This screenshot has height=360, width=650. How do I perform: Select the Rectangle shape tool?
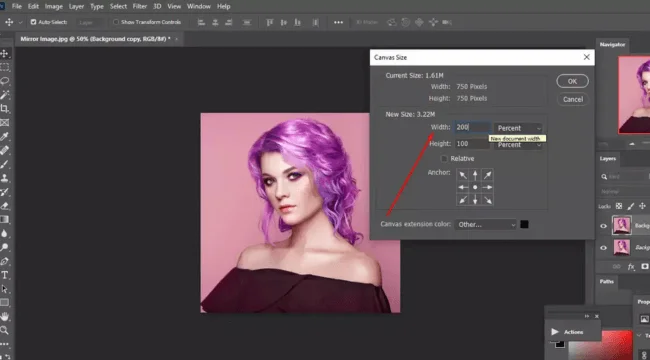point(5,302)
